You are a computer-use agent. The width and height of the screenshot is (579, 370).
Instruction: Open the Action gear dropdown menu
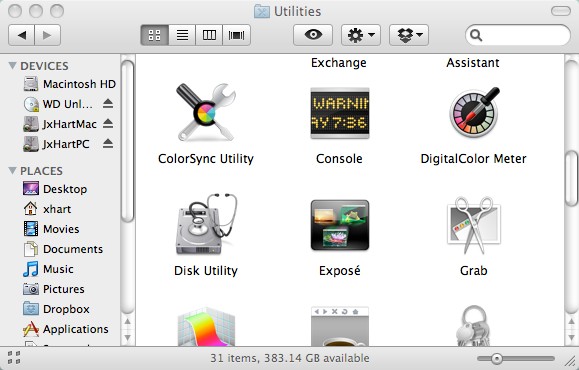(x=361, y=35)
